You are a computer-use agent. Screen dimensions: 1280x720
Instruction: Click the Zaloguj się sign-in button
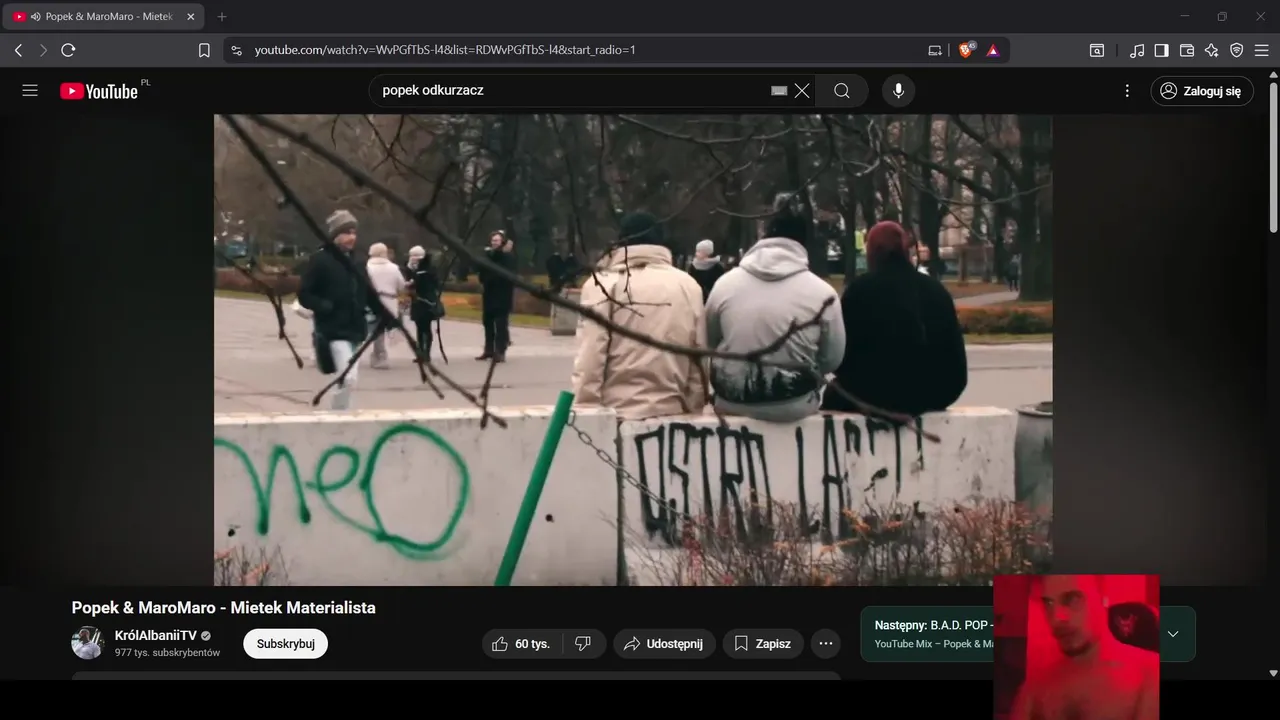pos(1202,91)
